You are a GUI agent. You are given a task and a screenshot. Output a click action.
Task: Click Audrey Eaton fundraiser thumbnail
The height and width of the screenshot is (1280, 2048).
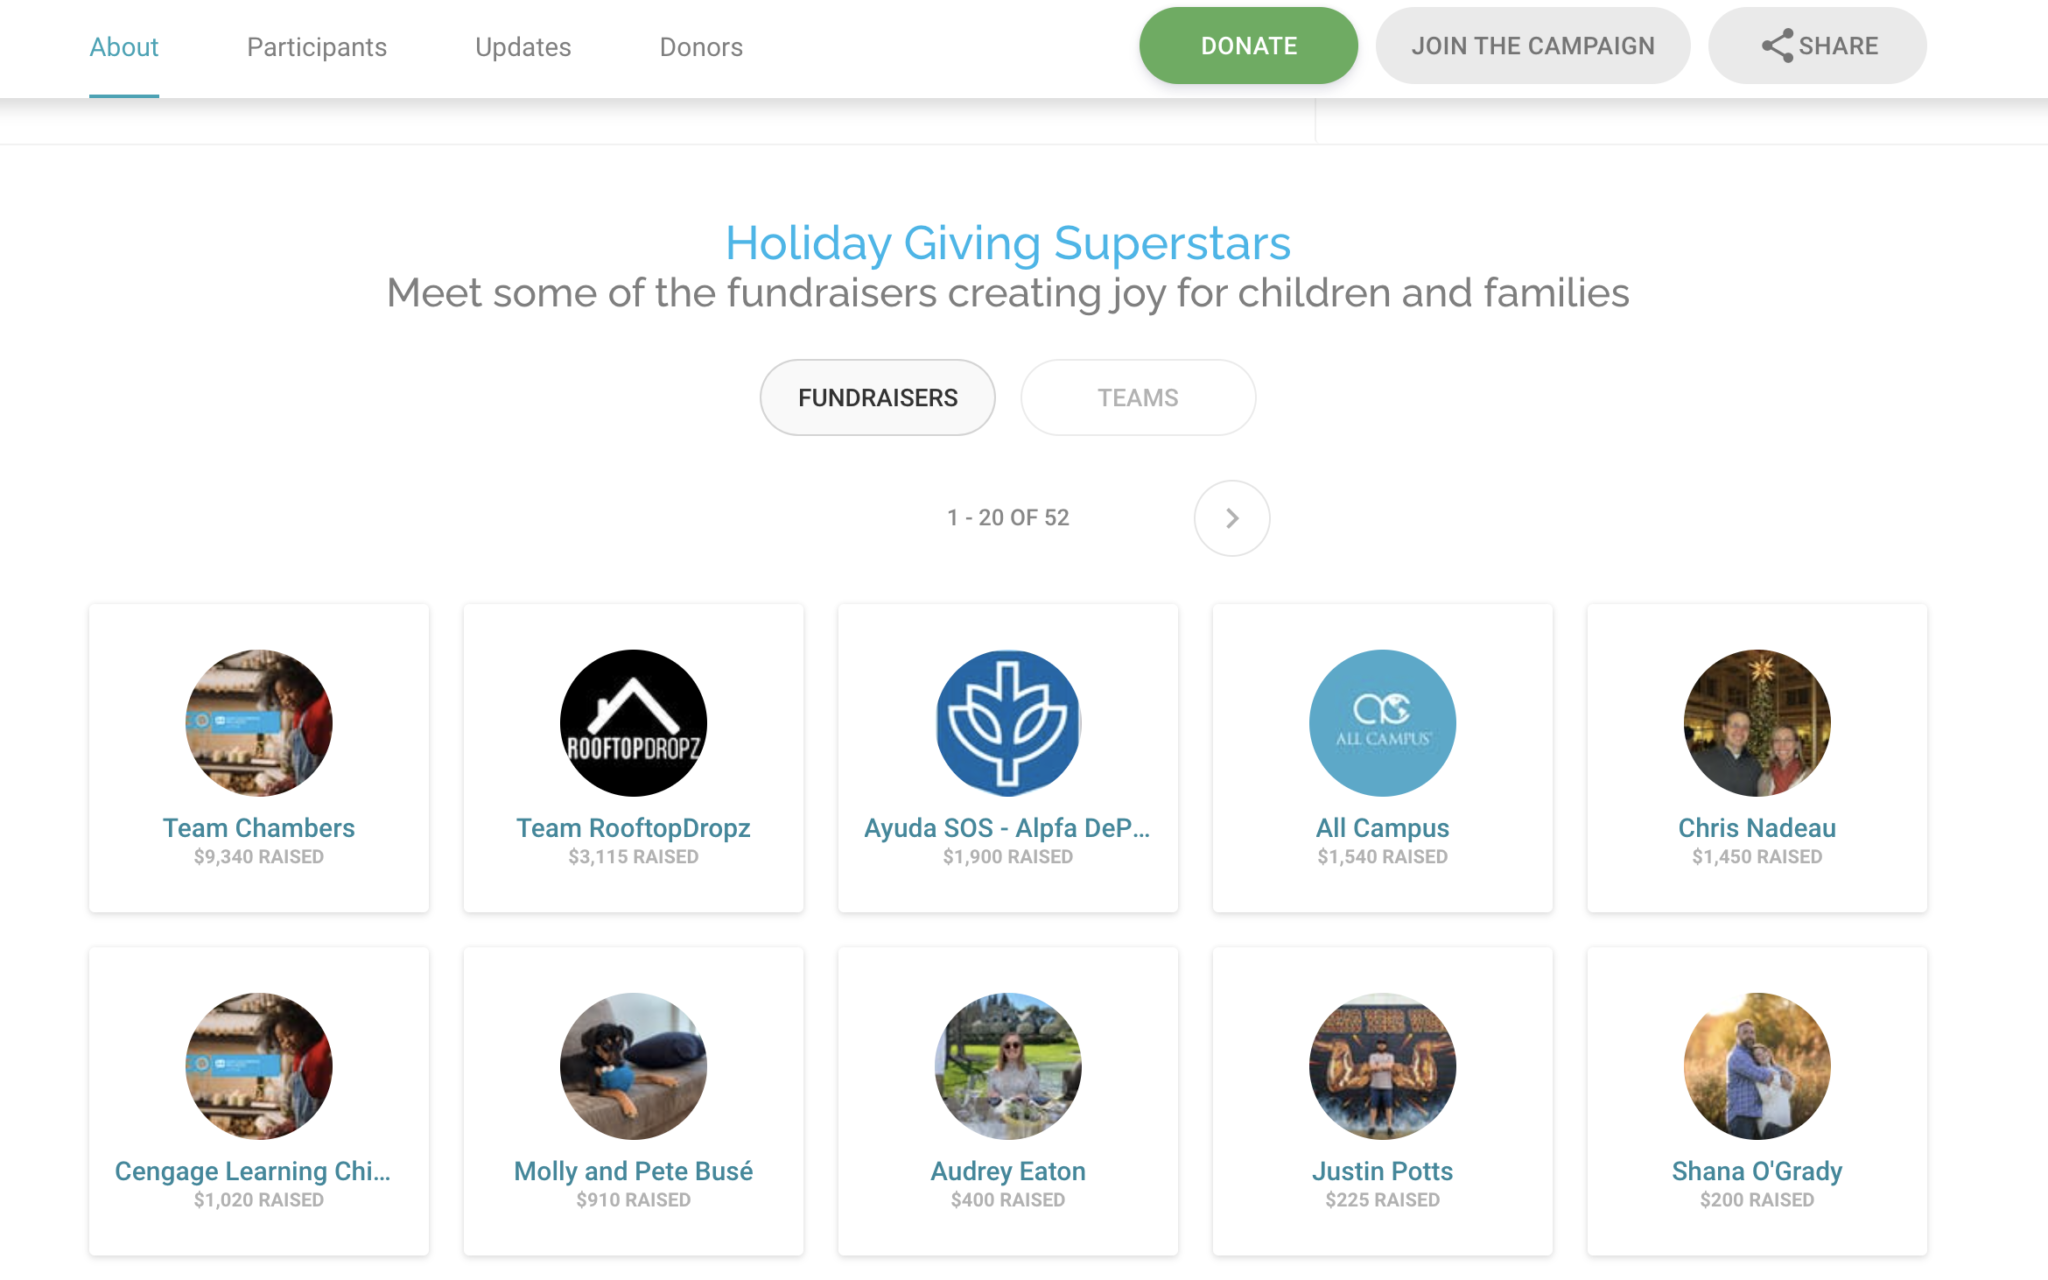pyautogui.click(x=1007, y=1066)
